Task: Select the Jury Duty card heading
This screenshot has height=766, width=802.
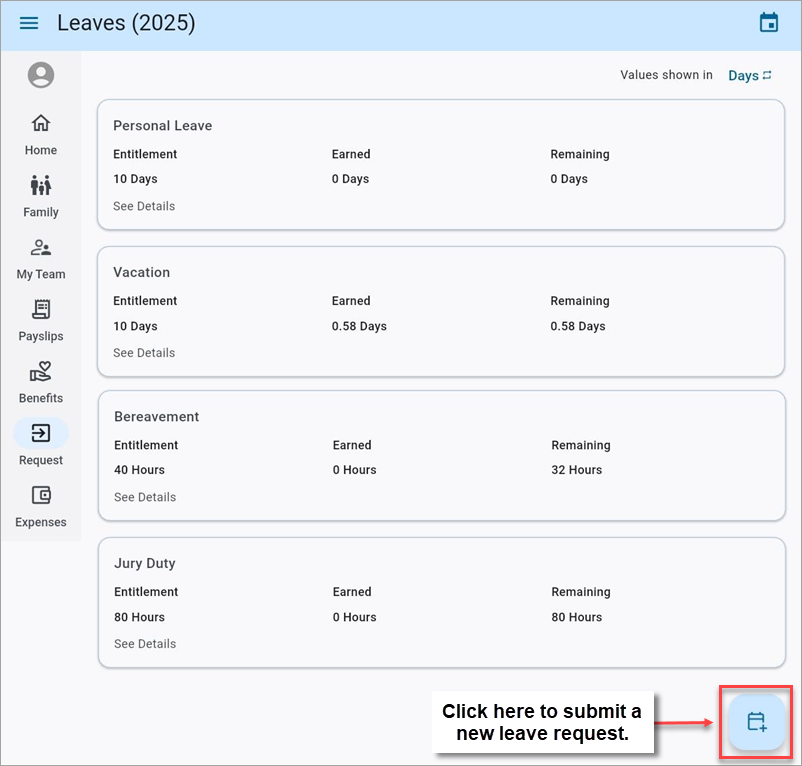Action: [x=145, y=564]
